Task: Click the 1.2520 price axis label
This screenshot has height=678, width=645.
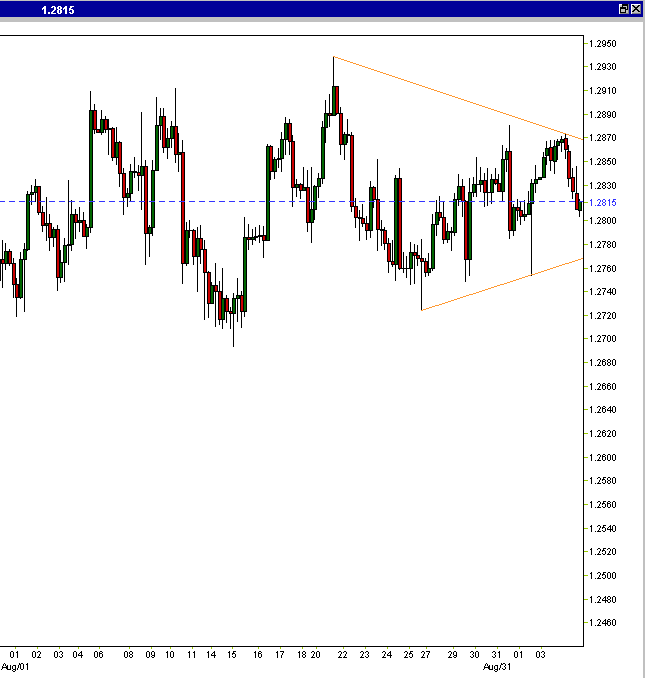Action: pyautogui.click(x=603, y=552)
